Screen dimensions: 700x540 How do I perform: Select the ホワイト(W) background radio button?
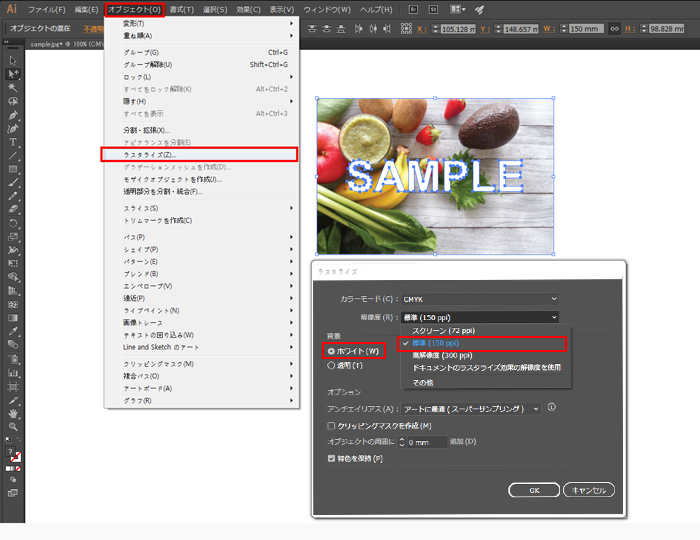(x=332, y=351)
